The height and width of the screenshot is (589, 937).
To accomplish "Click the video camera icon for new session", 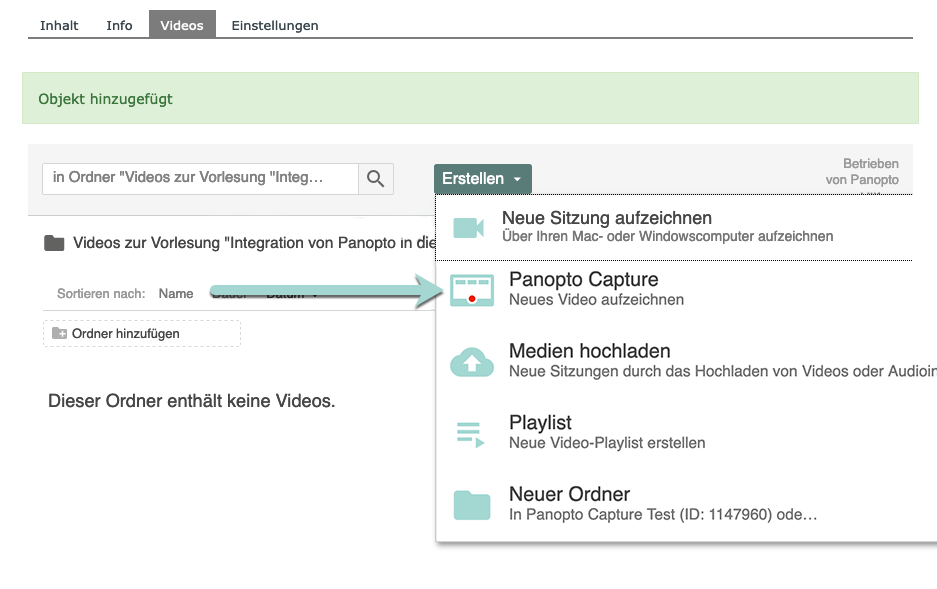I will coord(468,227).
